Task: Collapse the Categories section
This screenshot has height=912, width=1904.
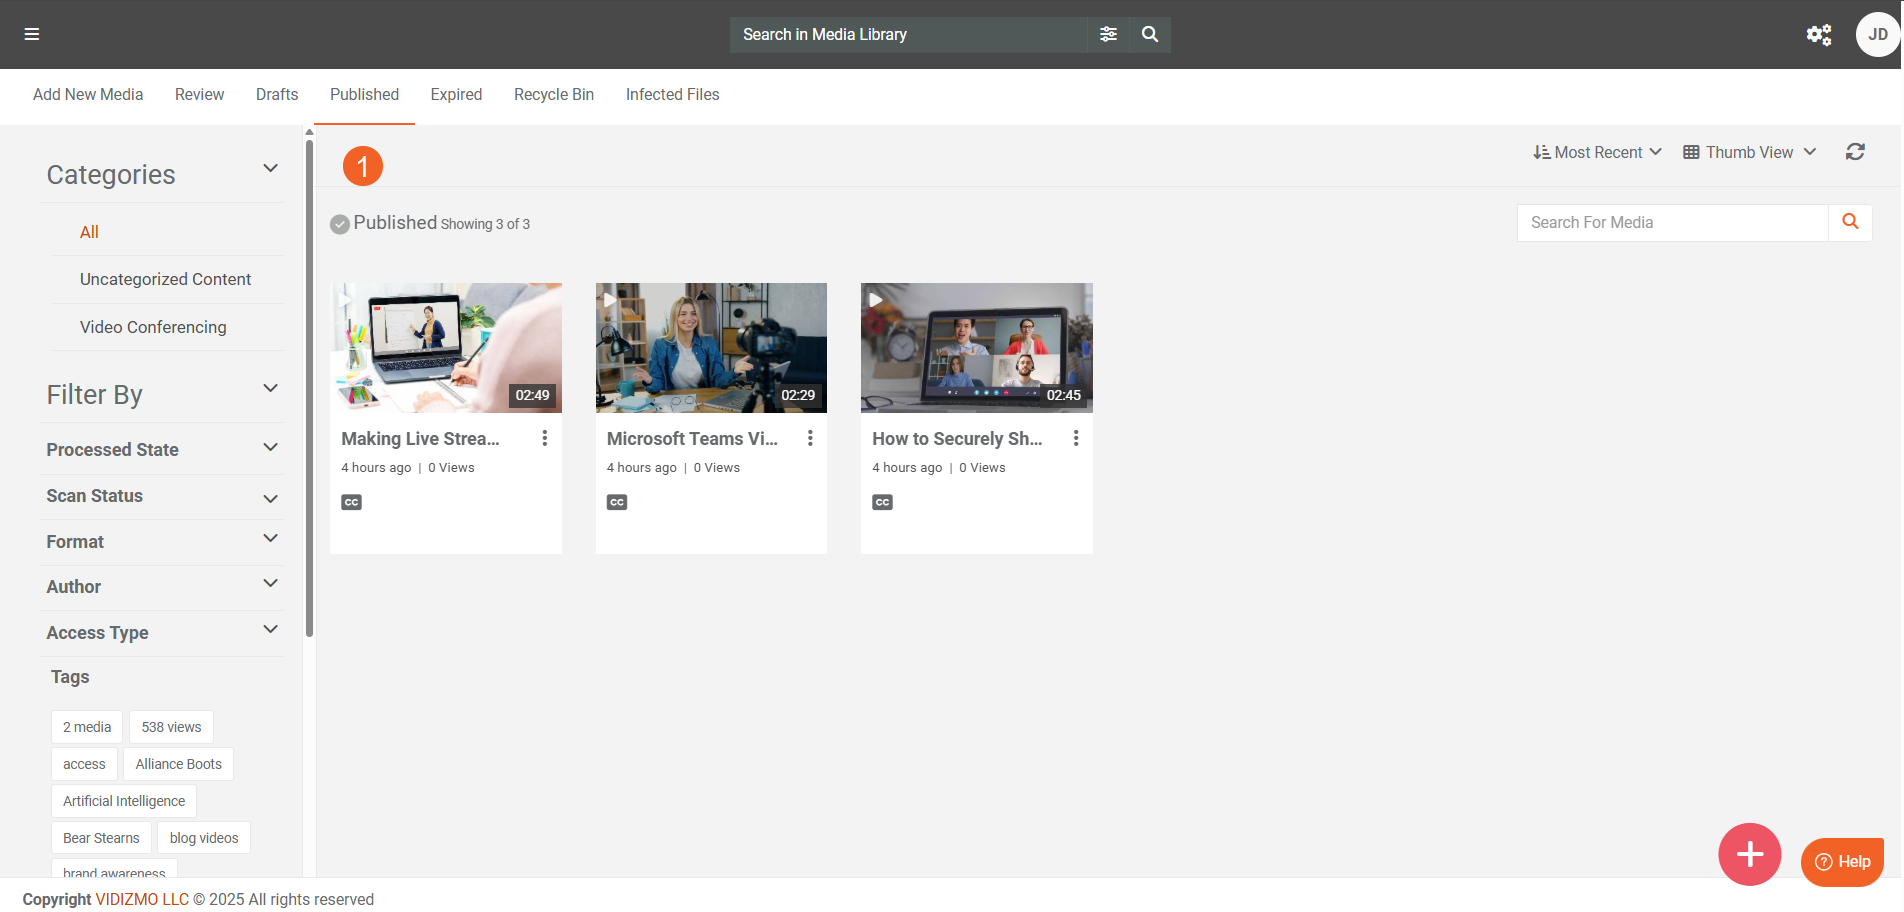Action: point(270,168)
